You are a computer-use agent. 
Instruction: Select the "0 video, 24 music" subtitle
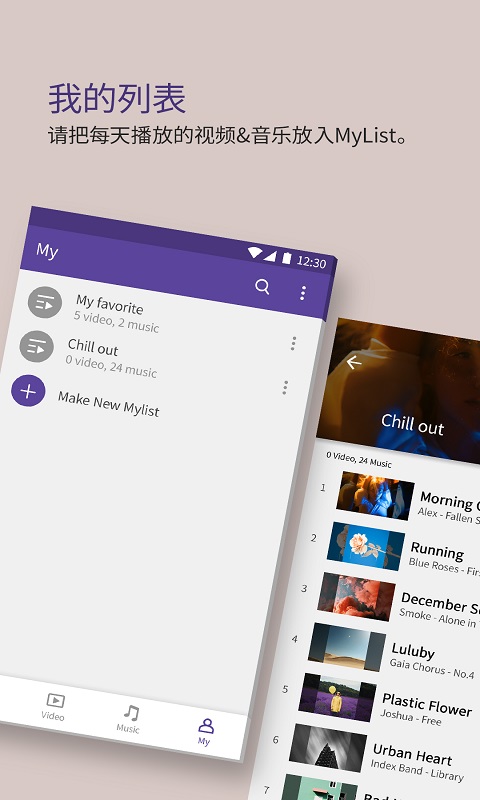click(111, 366)
